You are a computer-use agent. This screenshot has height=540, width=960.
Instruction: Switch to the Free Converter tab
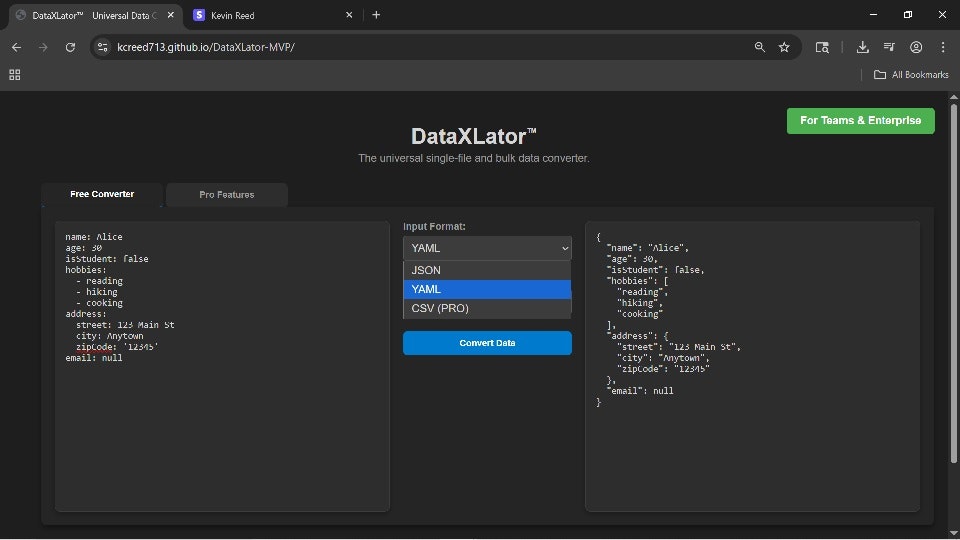click(x=102, y=194)
